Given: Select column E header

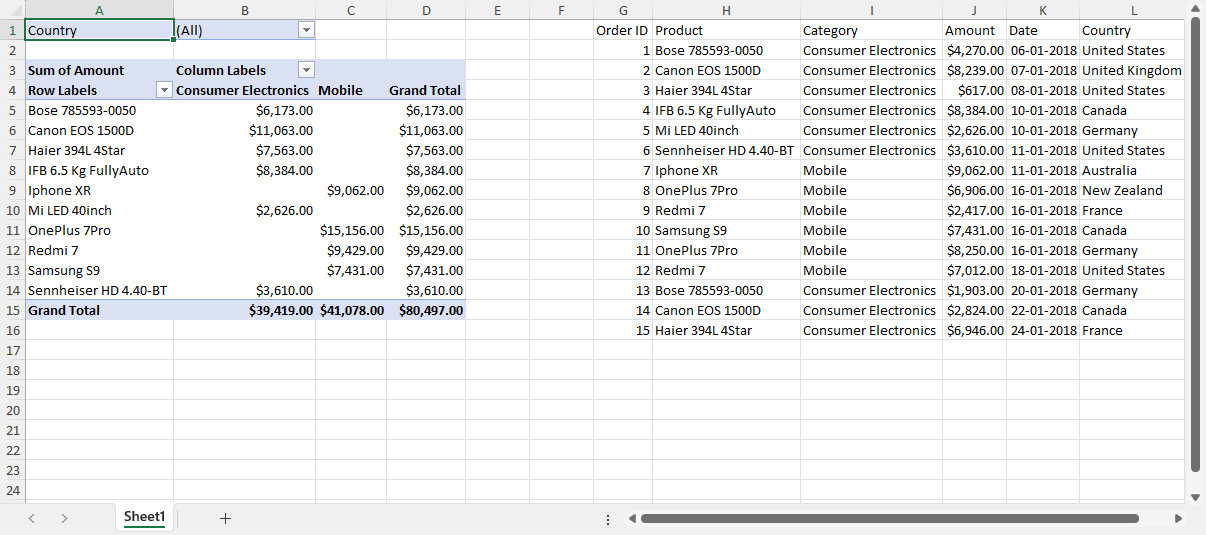Looking at the screenshot, I should click(x=497, y=10).
